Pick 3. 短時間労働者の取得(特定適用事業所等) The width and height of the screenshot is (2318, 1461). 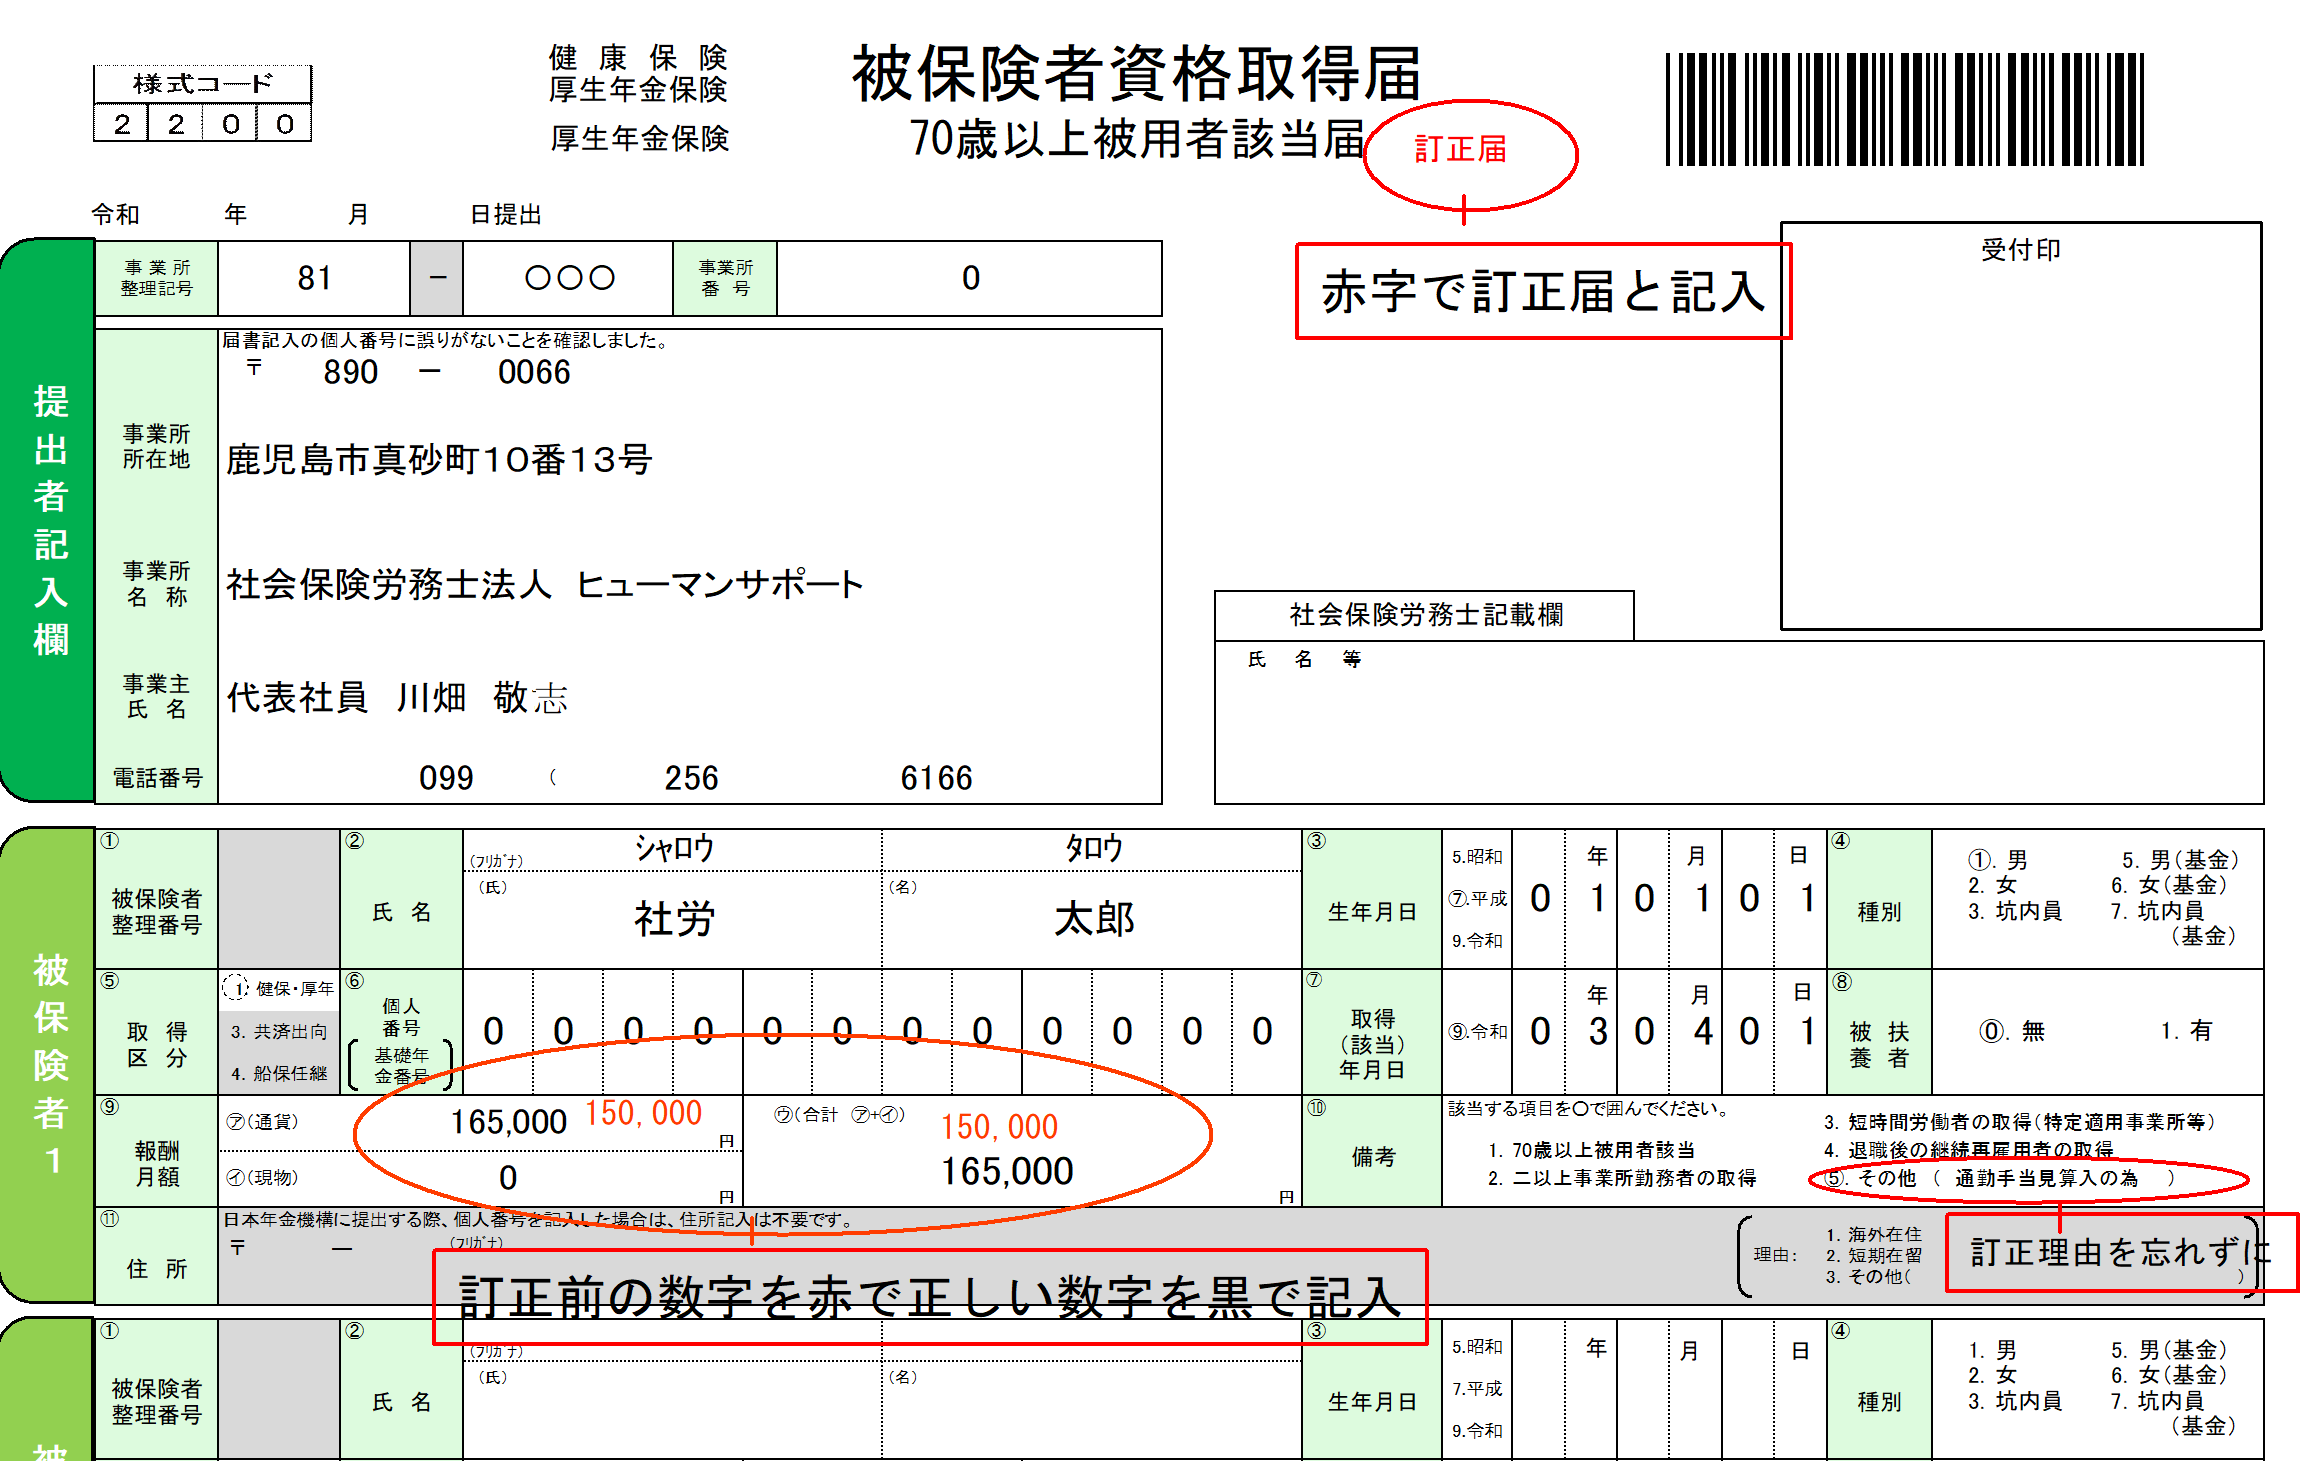pyautogui.click(x=2019, y=1122)
